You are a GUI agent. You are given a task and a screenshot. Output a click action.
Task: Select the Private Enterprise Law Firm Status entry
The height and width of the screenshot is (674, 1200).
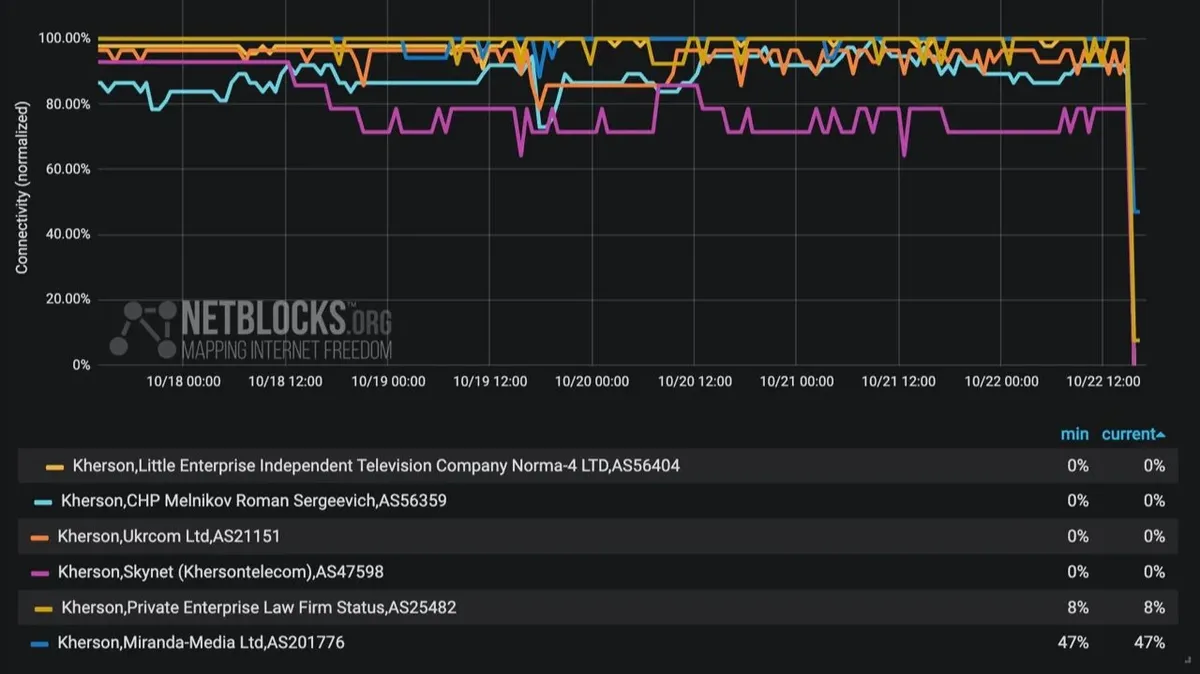tap(259, 607)
